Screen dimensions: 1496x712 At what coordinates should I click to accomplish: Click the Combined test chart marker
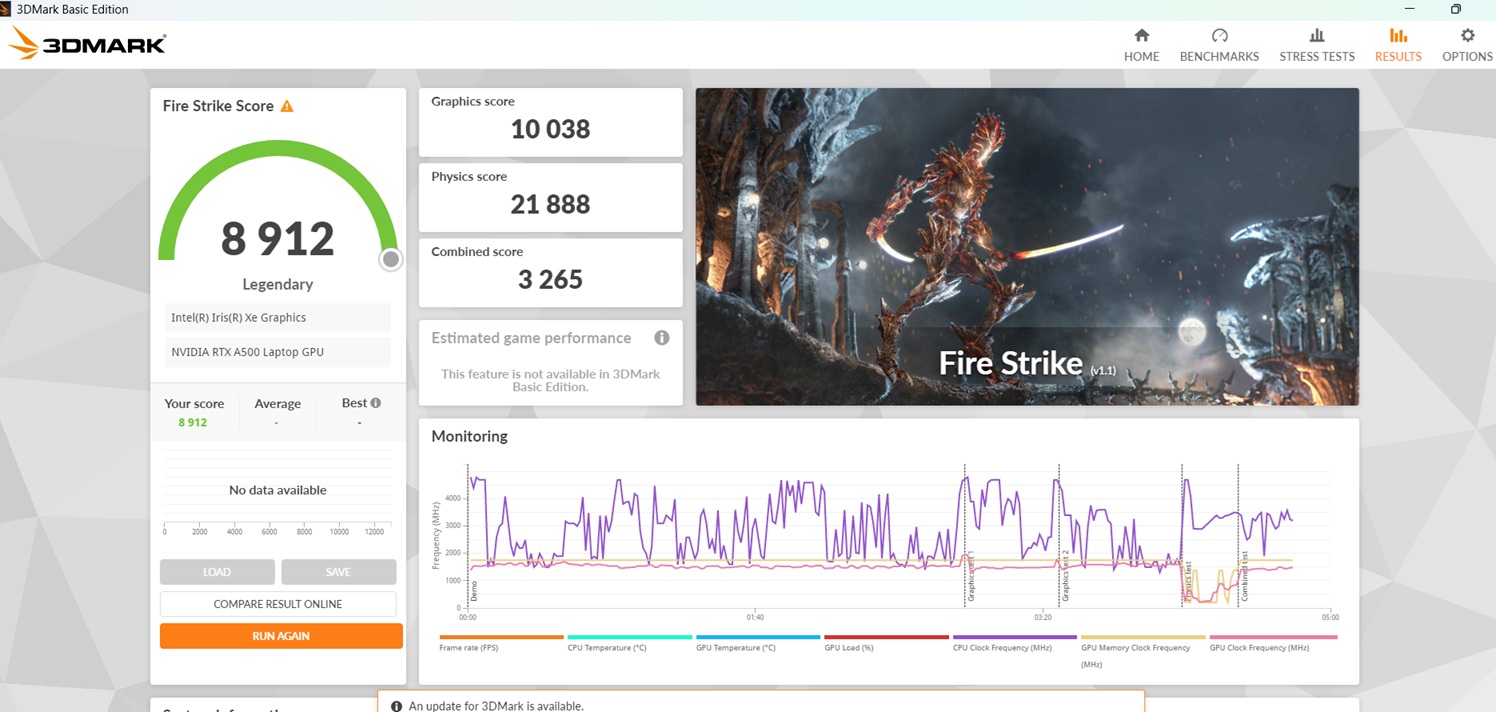click(1244, 577)
